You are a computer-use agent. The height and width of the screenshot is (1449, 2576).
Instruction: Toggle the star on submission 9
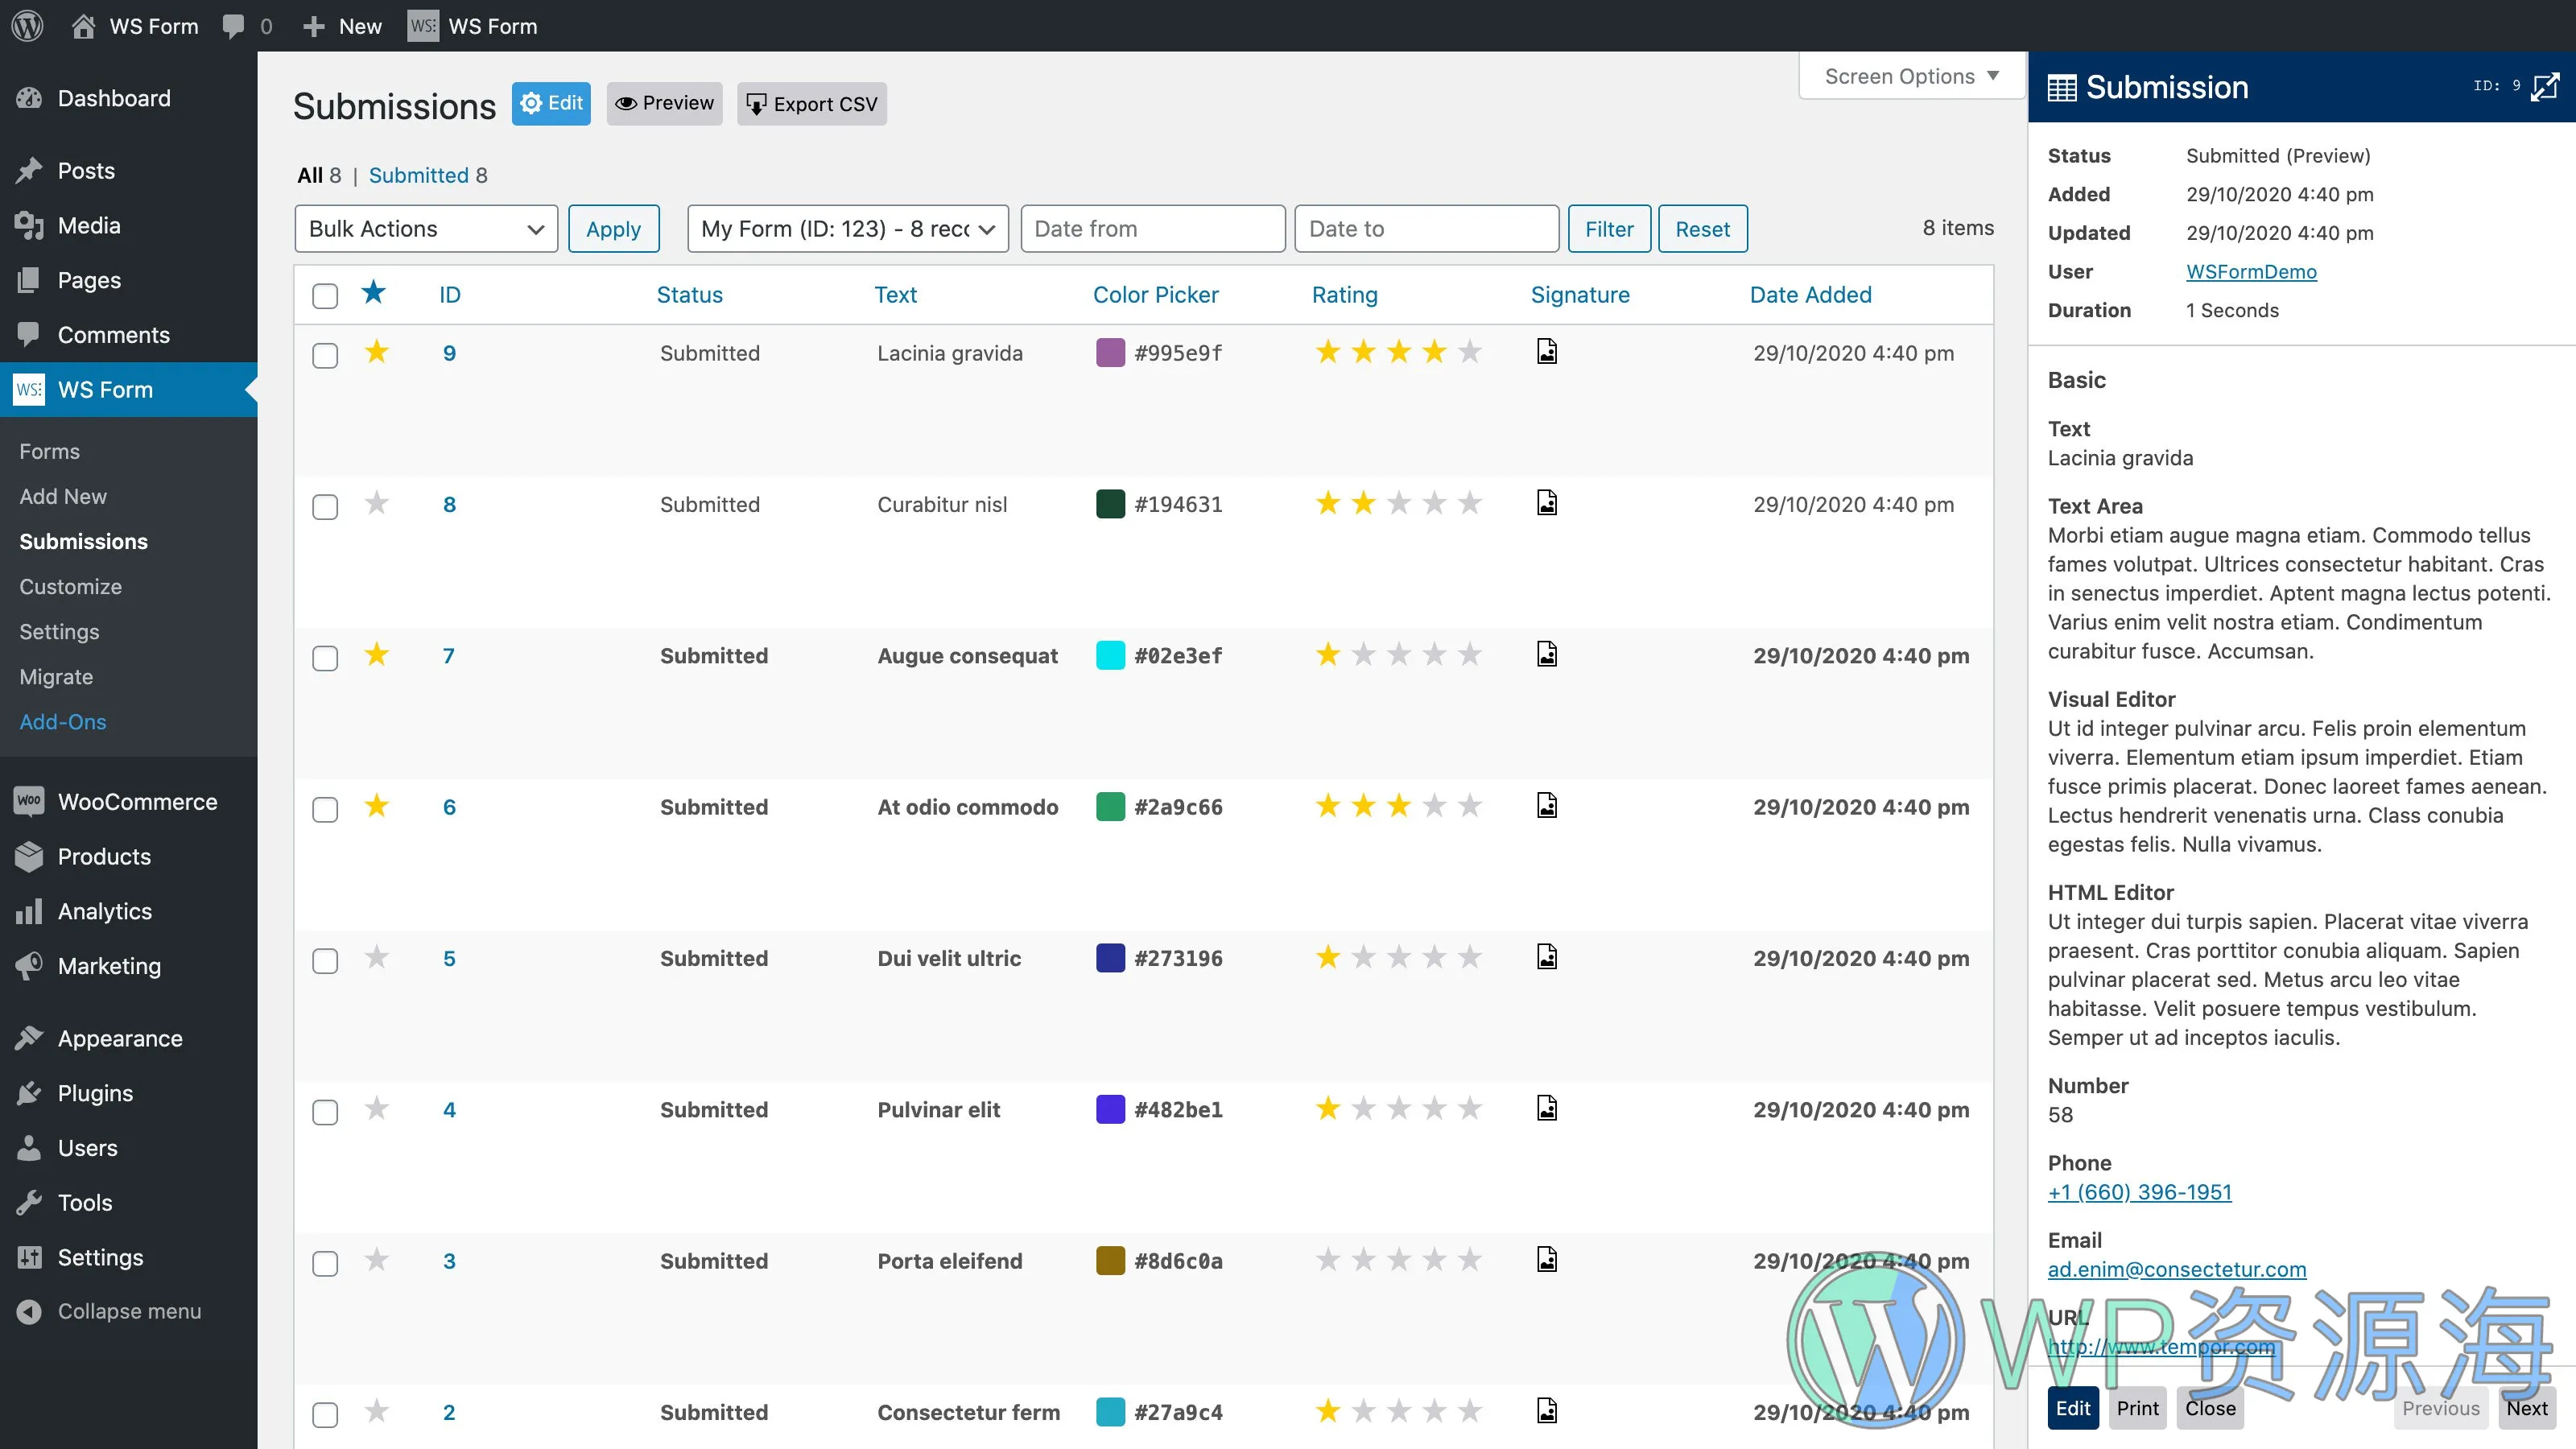coord(376,352)
